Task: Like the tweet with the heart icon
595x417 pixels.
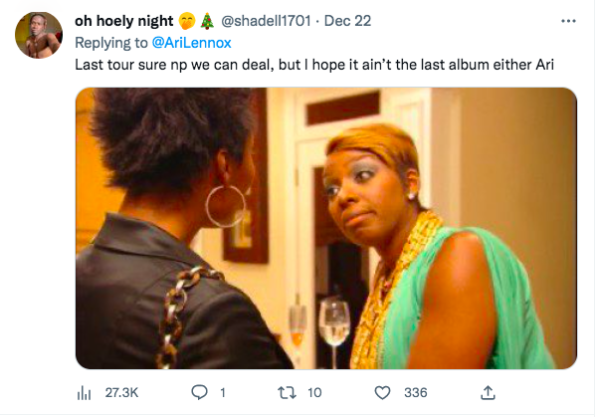Action: 382,393
